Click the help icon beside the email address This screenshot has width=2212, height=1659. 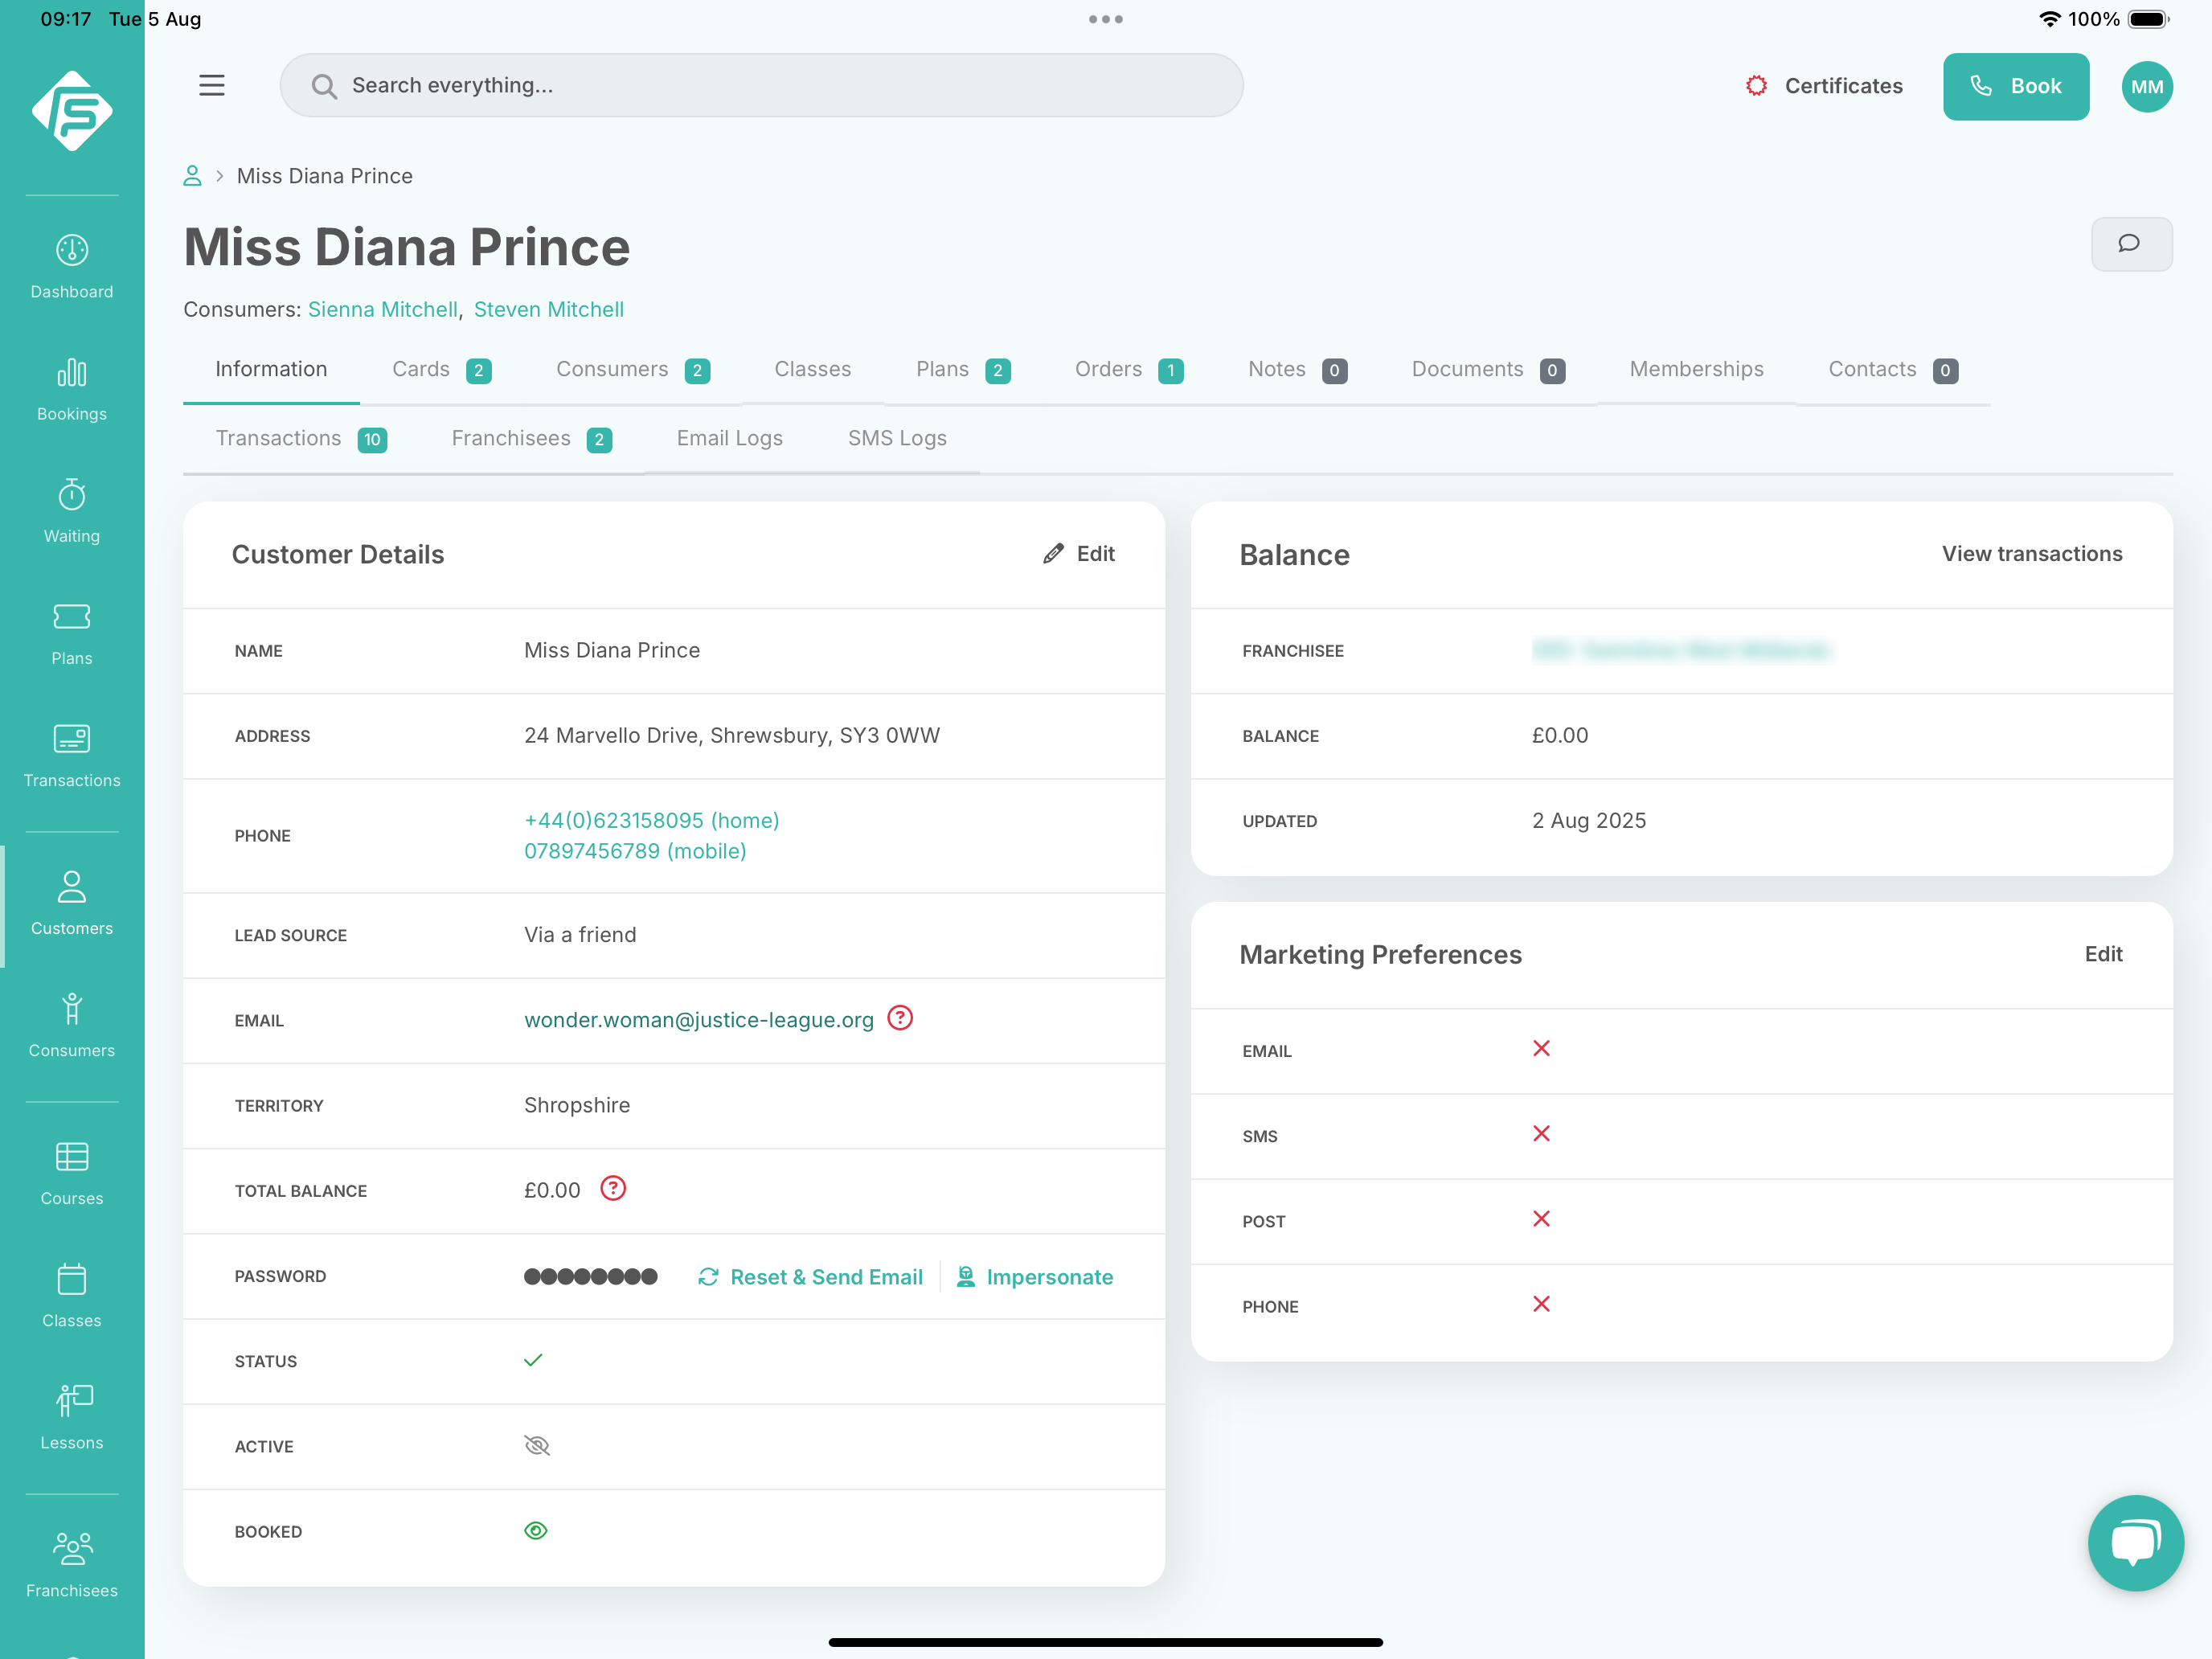coord(900,1018)
